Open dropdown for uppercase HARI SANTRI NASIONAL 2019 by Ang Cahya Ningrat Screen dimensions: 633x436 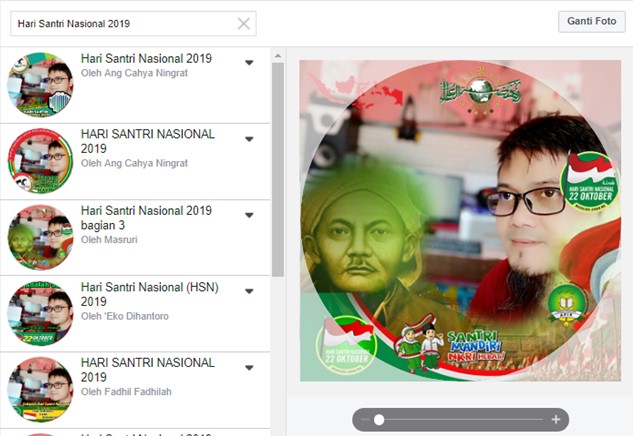tap(249, 139)
